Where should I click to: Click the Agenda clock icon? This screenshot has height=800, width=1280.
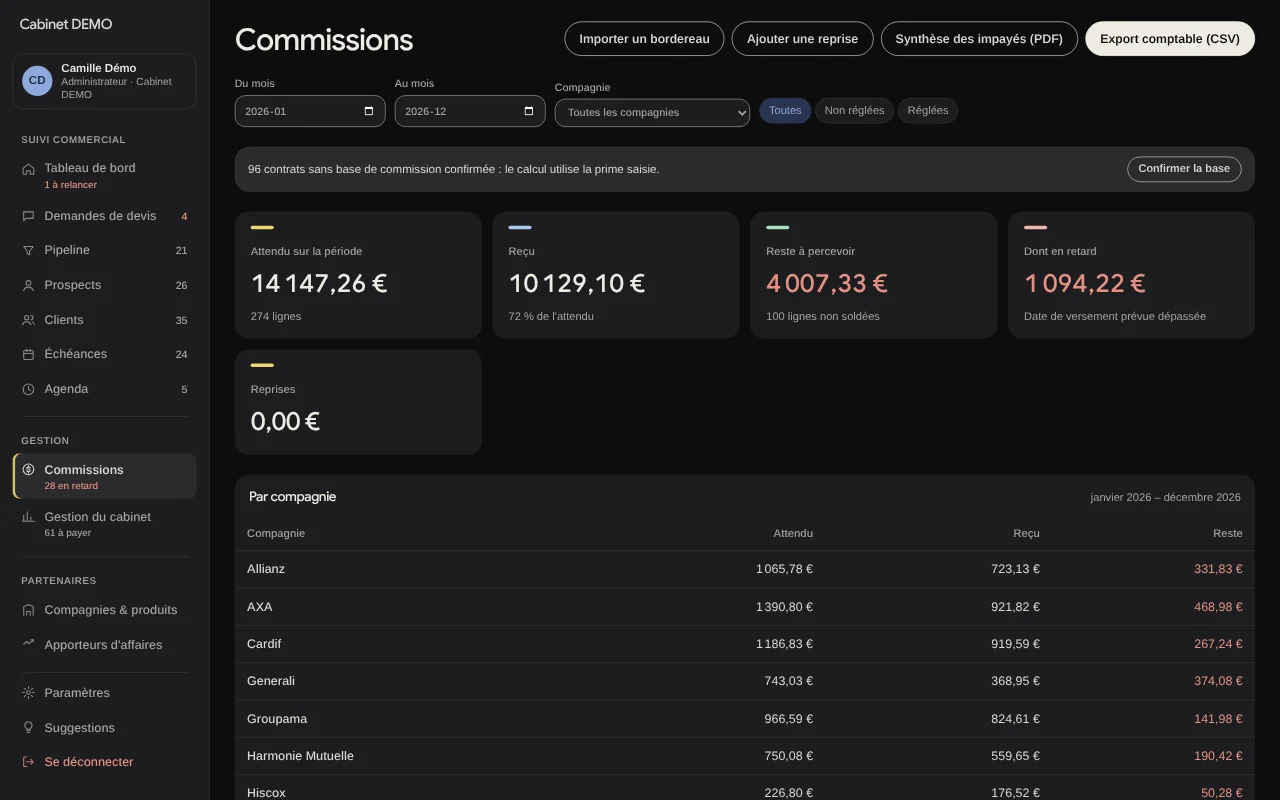pyautogui.click(x=28, y=389)
